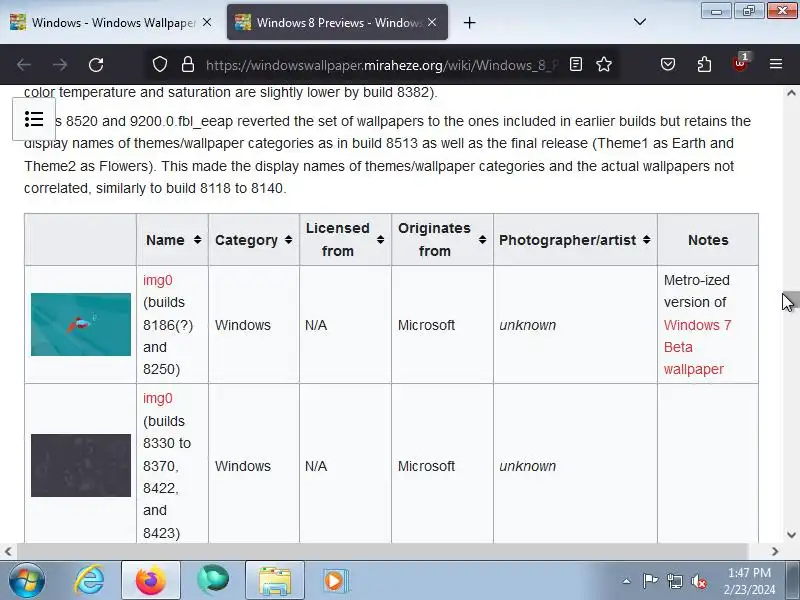Click the address bar URL field
The height and width of the screenshot is (600, 800).
pyautogui.click(x=382, y=65)
